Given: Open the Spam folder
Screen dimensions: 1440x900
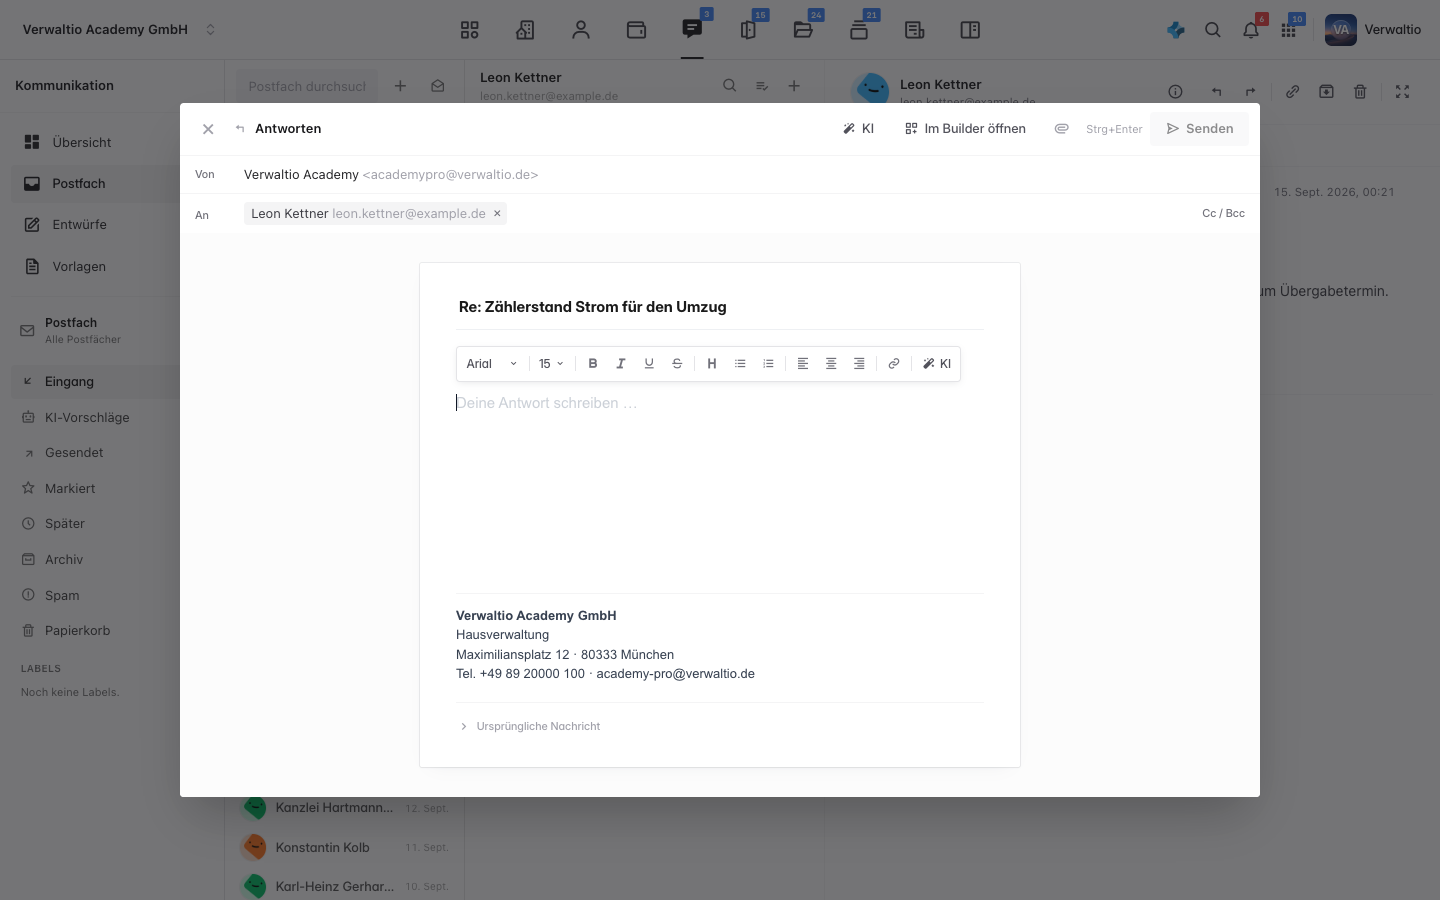Looking at the screenshot, I should 96,596.
